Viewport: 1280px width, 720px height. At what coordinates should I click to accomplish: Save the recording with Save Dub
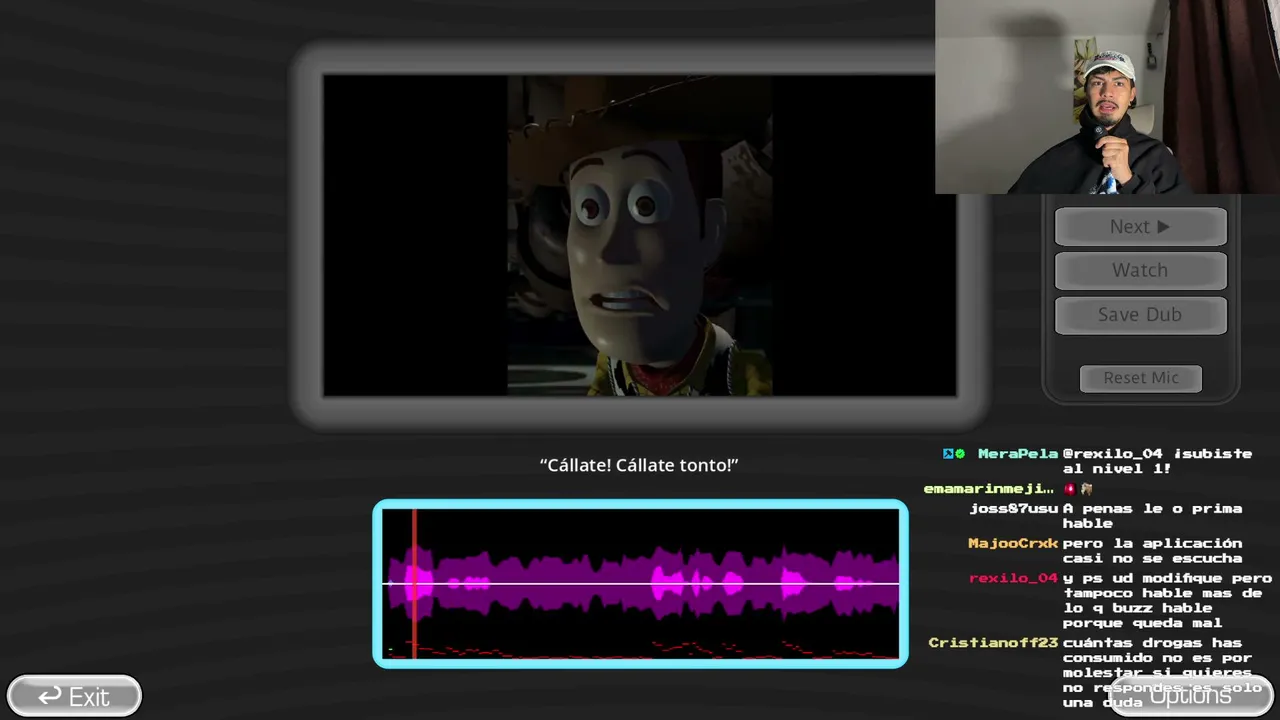tap(1140, 314)
